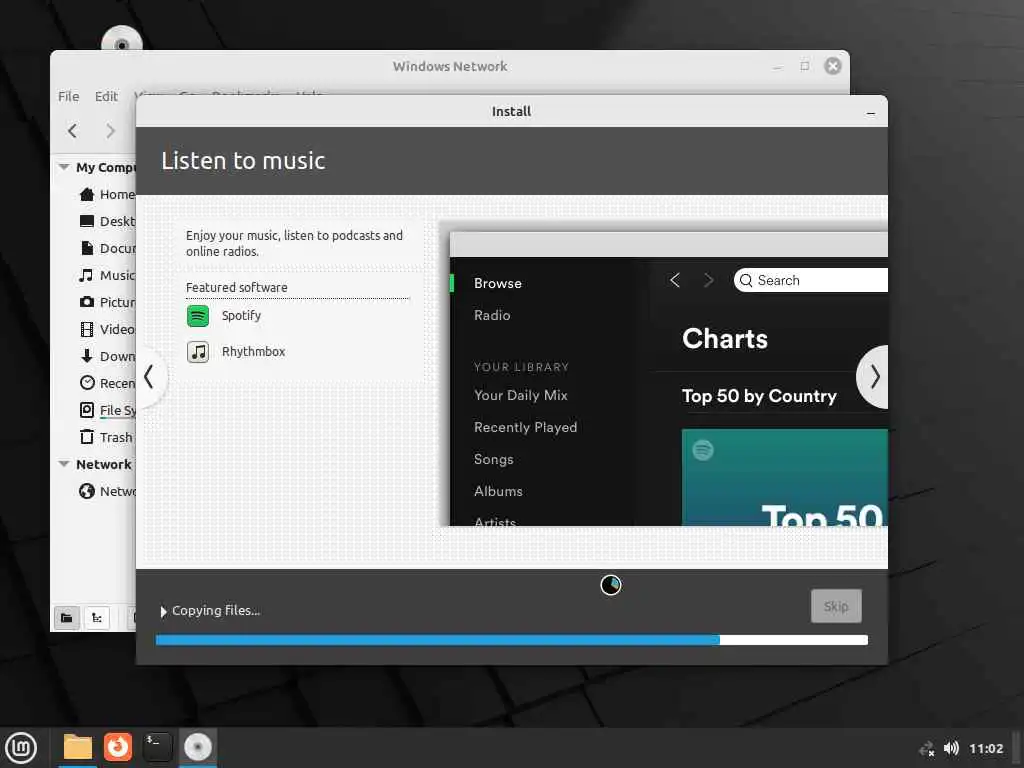Open Videos in the file manager sidebar
Screen dimensions: 1024x768
[x=107, y=329]
